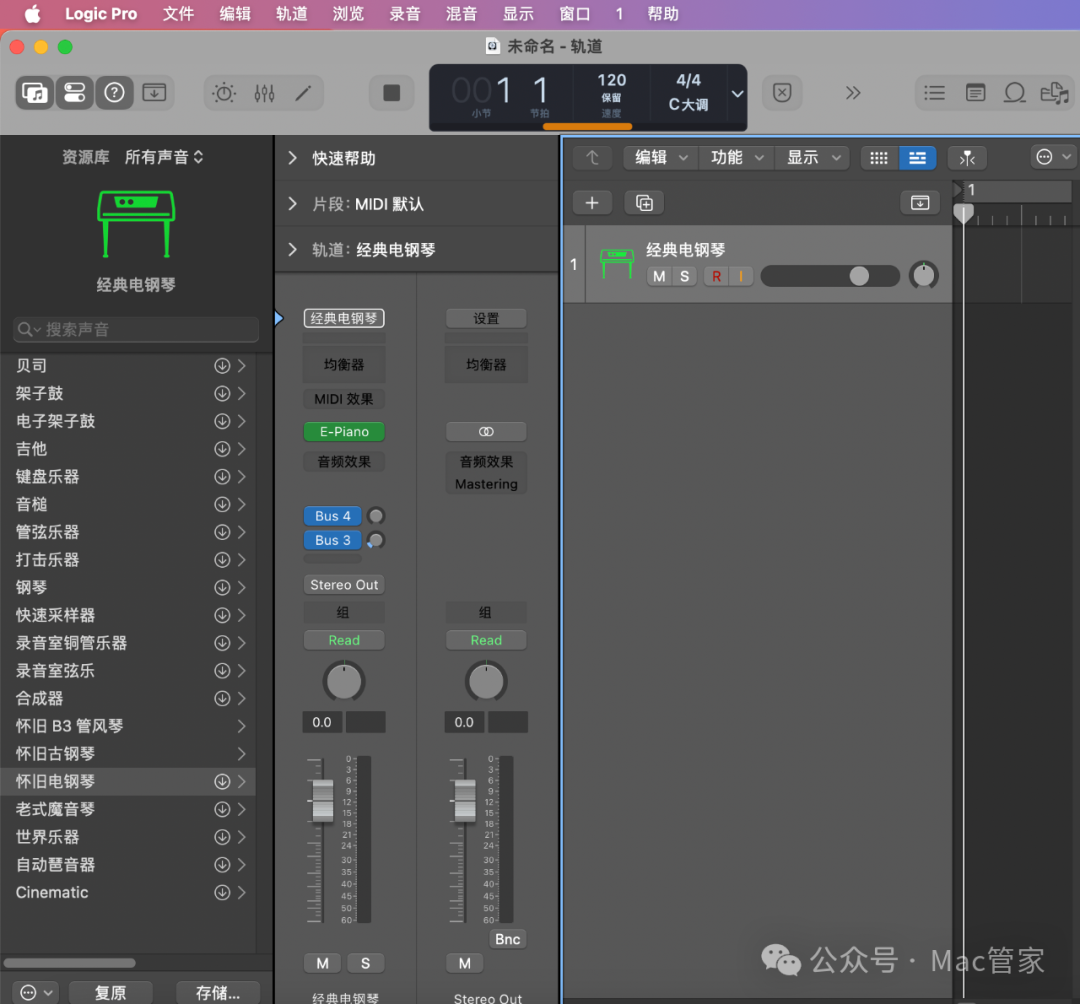
Task: Expand the 片段: MIDI 默认 section
Action: click(x=293, y=204)
